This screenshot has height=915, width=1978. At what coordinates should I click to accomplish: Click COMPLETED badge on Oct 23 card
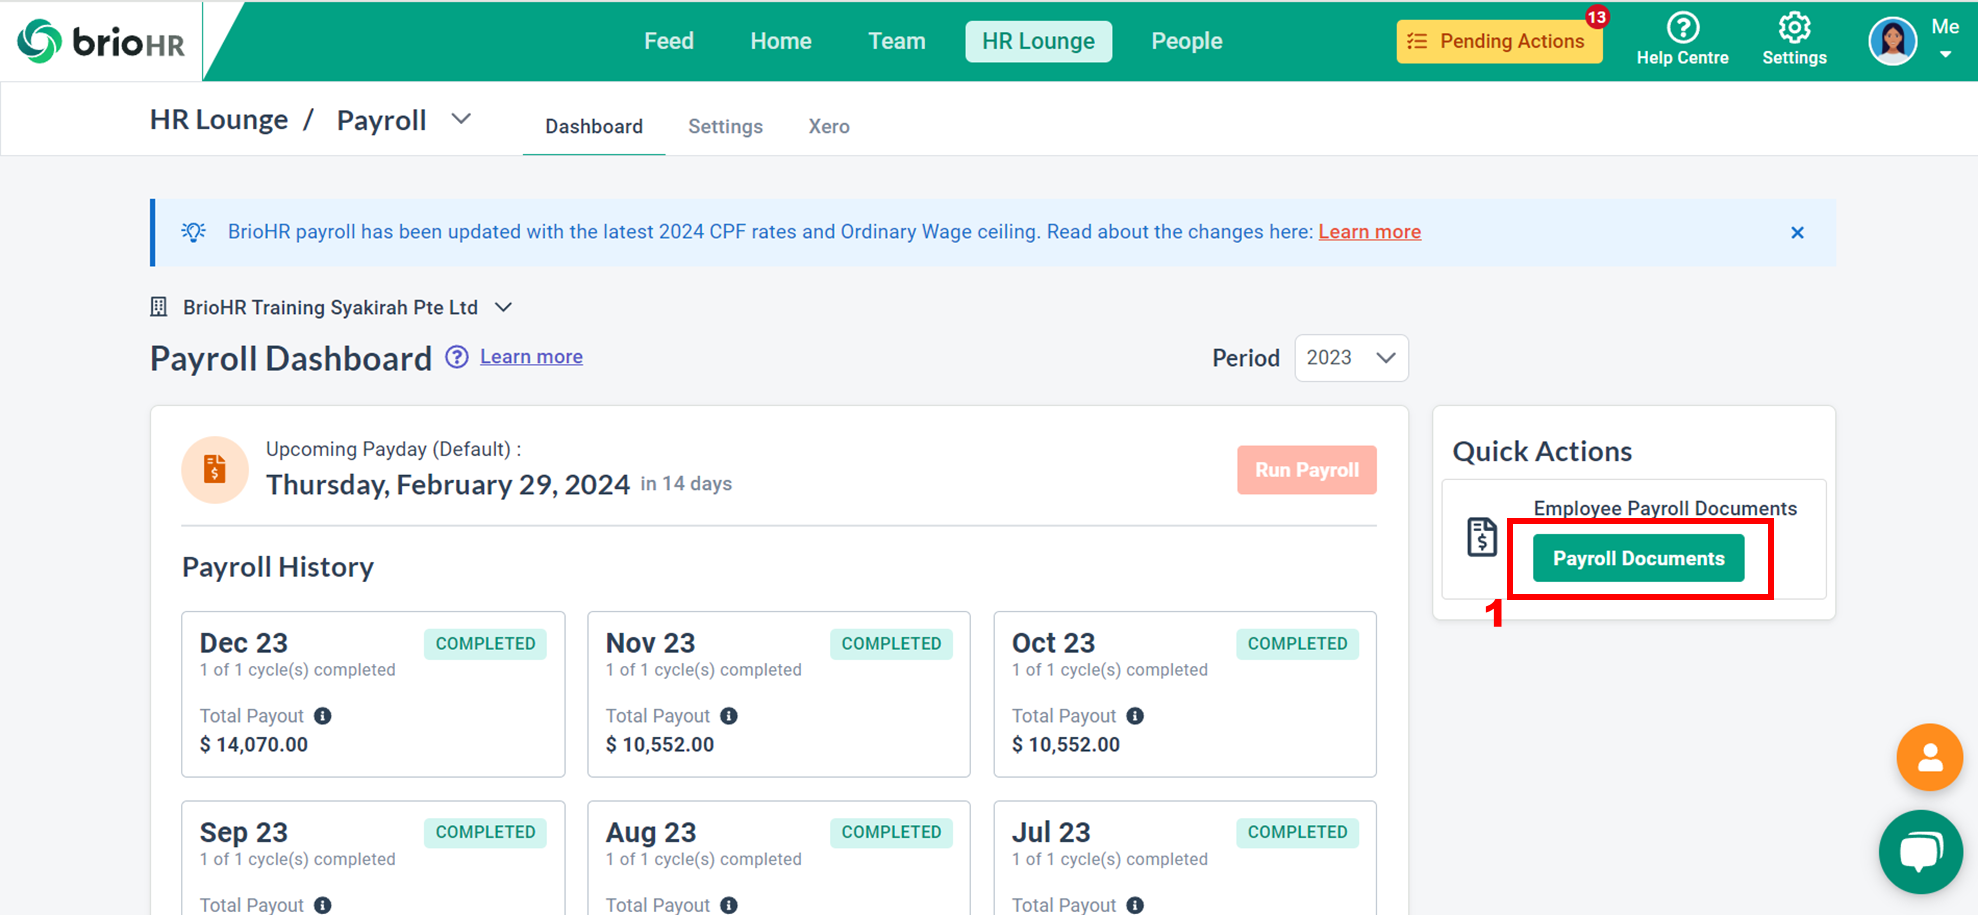[x=1297, y=644]
